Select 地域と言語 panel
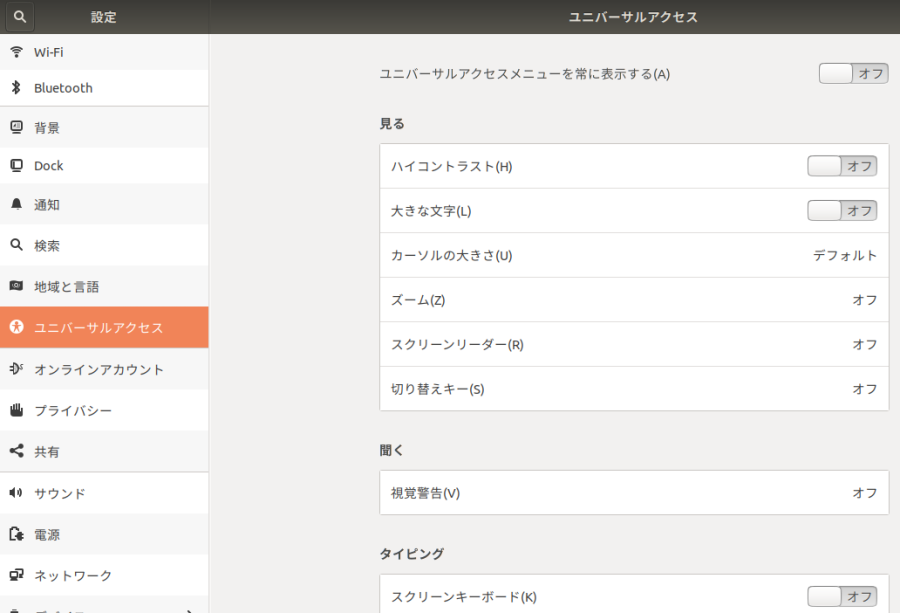Viewport: 900px width, 613px height. pos(104,286)
